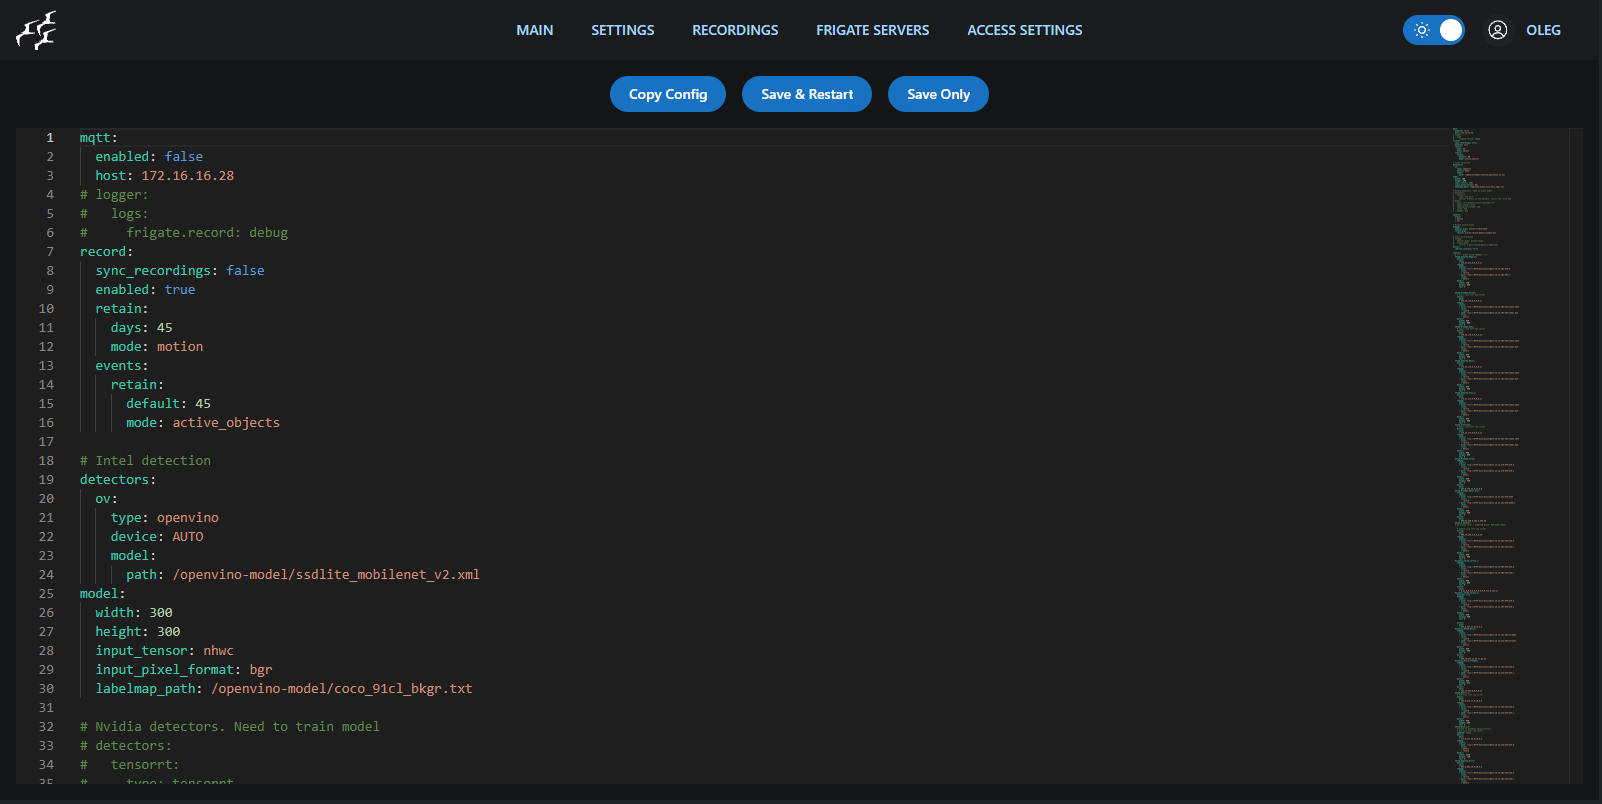
Task: Click the editor's vertical scrollbar
Action: point(1576,450)
